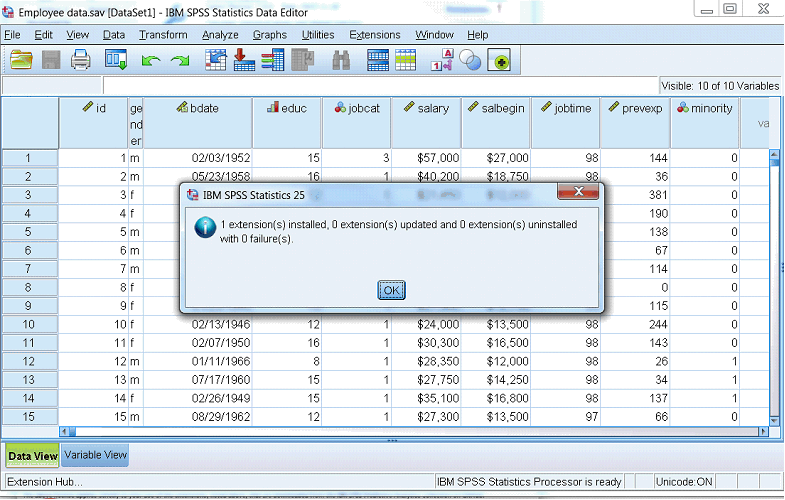Viewport: 785px width, 500px height.
Task: Open the Transform menu
Action: pyautogui.click(x=163, y=35)
